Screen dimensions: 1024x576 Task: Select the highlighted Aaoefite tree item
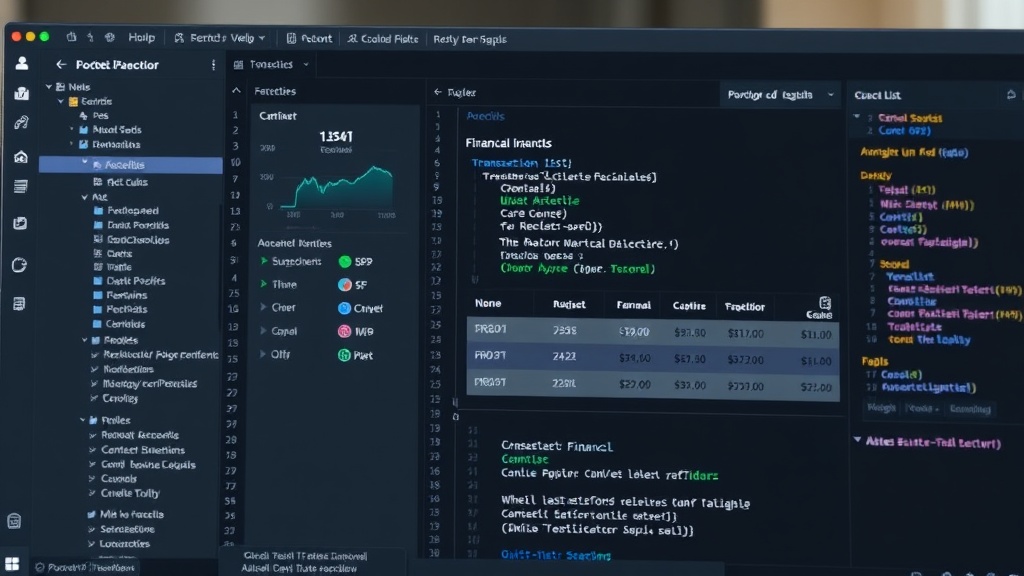[x=131, y=165]
